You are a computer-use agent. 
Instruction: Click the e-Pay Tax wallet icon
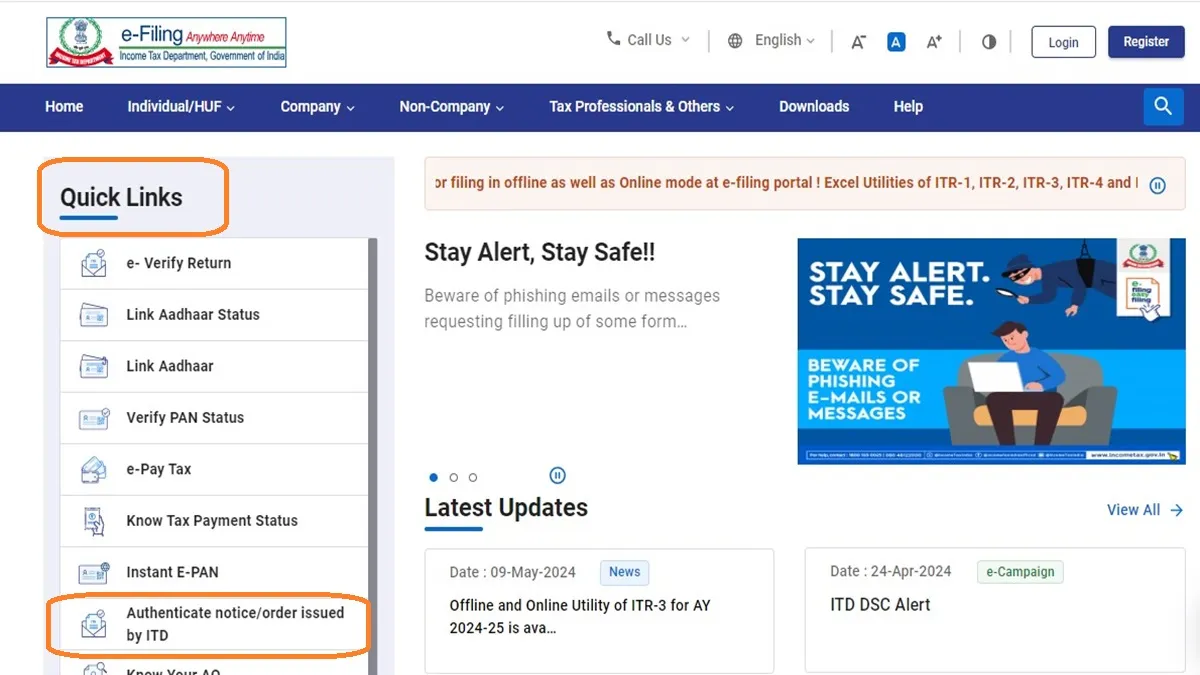click(x=93, y=470)
